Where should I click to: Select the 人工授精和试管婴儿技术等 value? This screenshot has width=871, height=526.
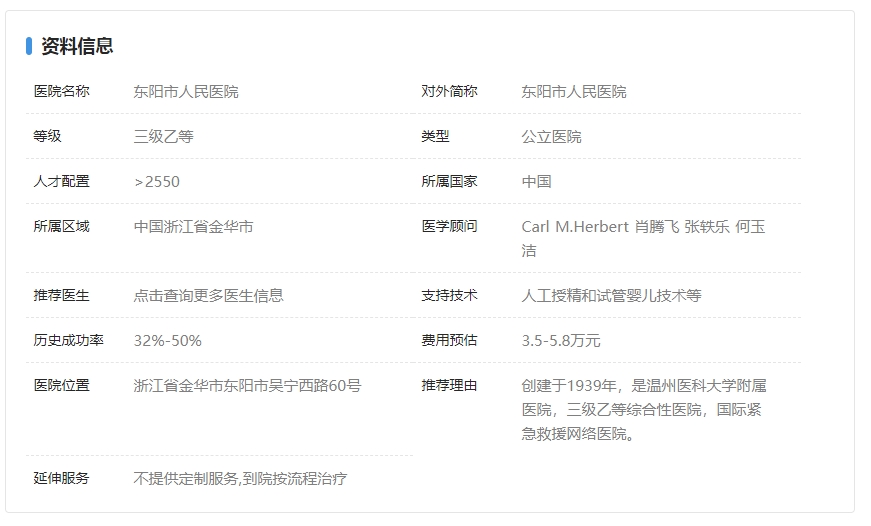pos(611,295)
